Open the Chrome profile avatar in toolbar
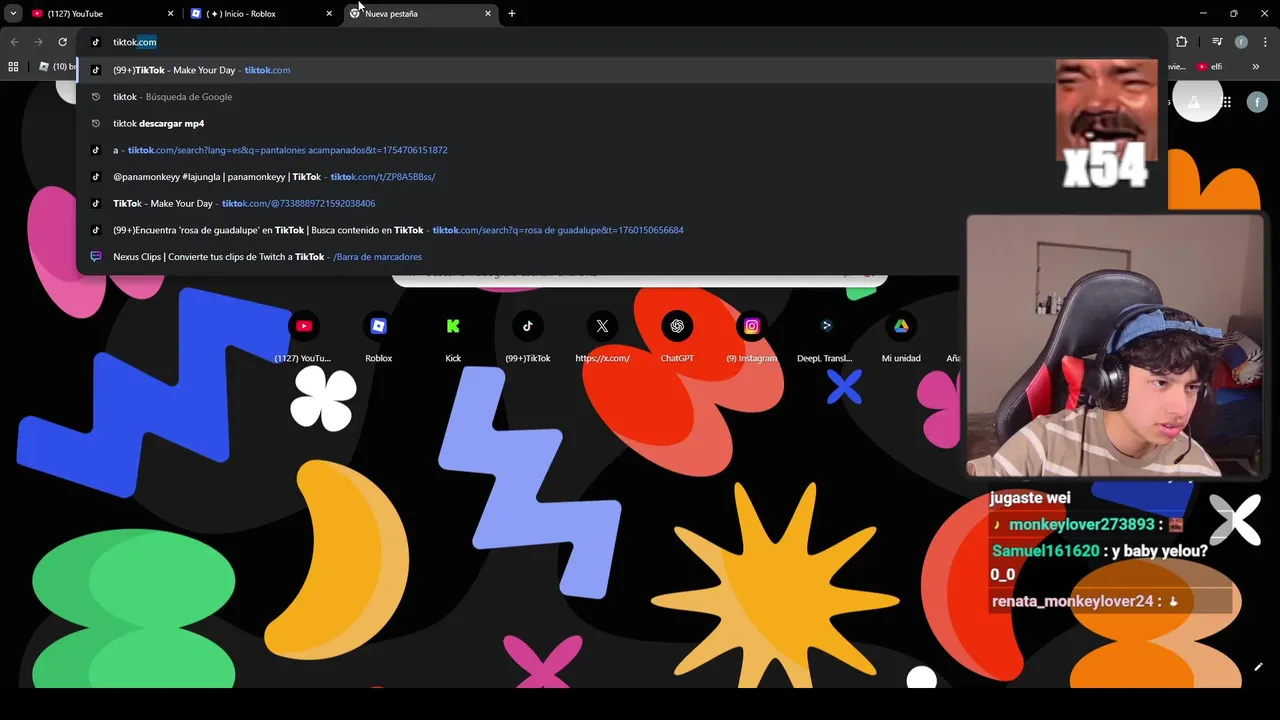Image resolution: width=1280 pixels, height=720 pixels. click(x=1241, y=42)
